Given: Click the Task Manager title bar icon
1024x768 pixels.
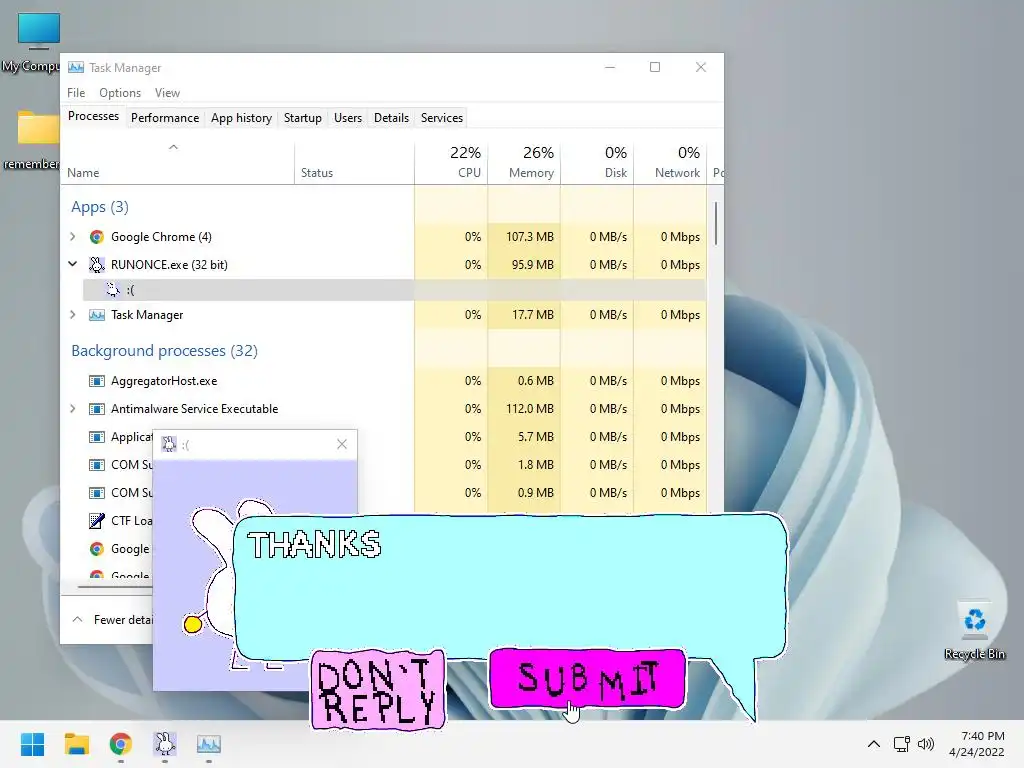Looking at the screenshot, I should 76,67.
